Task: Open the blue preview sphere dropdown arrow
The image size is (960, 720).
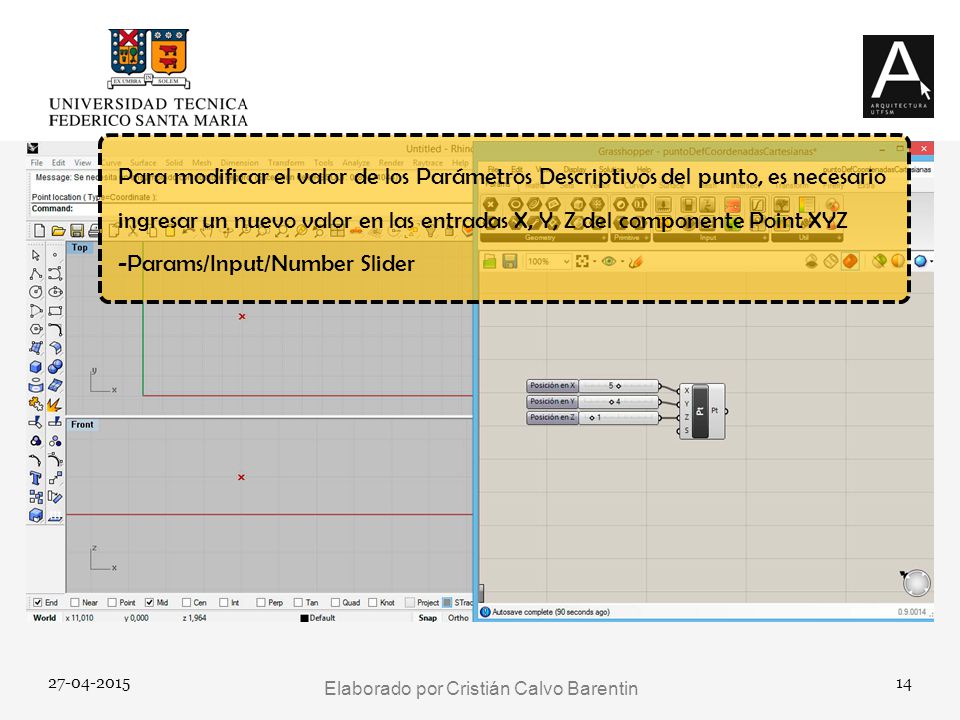Action: 931,262
